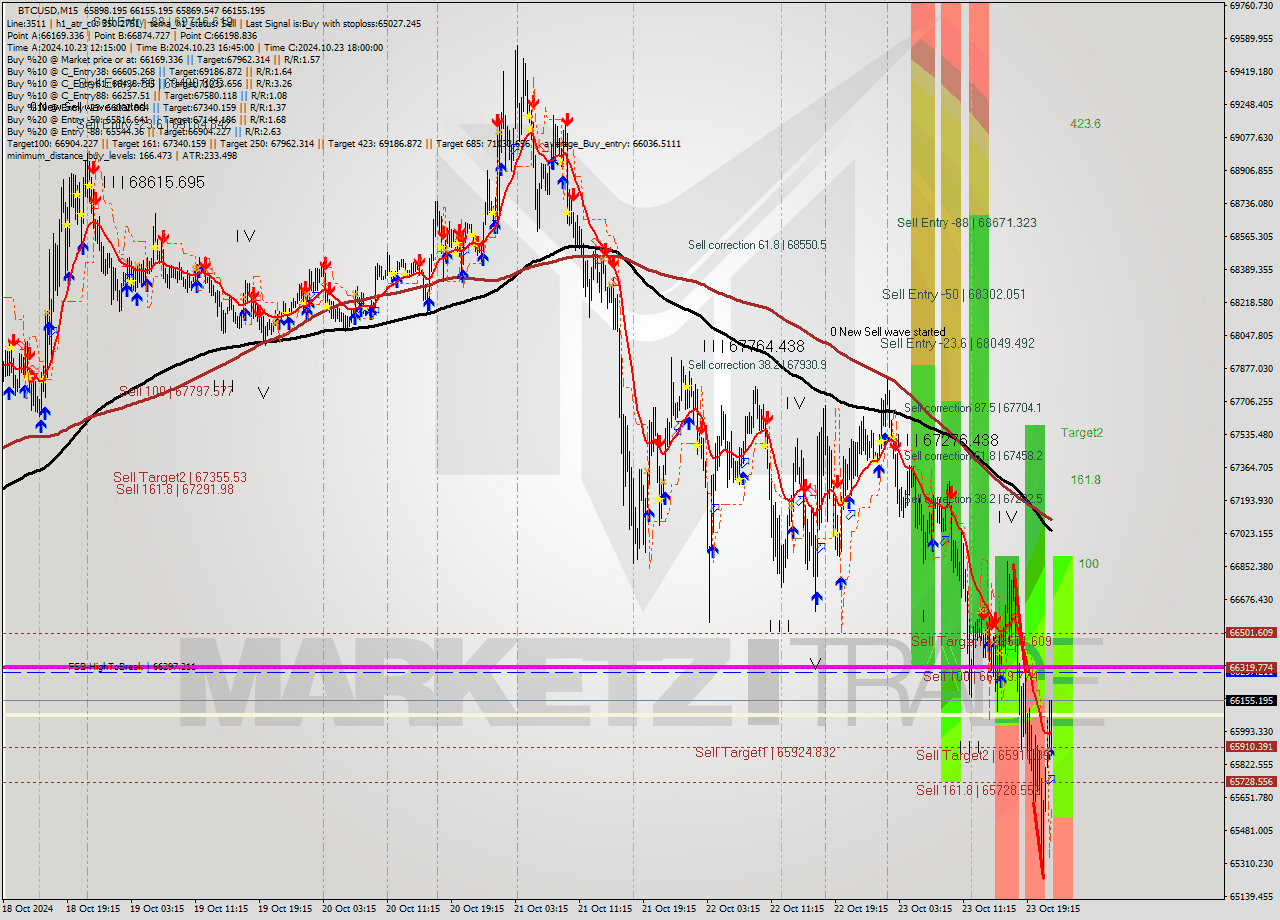
Task: Click the 'I I I 67764.438' wave label
Action: pyautogui.click(x=752, y=346)
